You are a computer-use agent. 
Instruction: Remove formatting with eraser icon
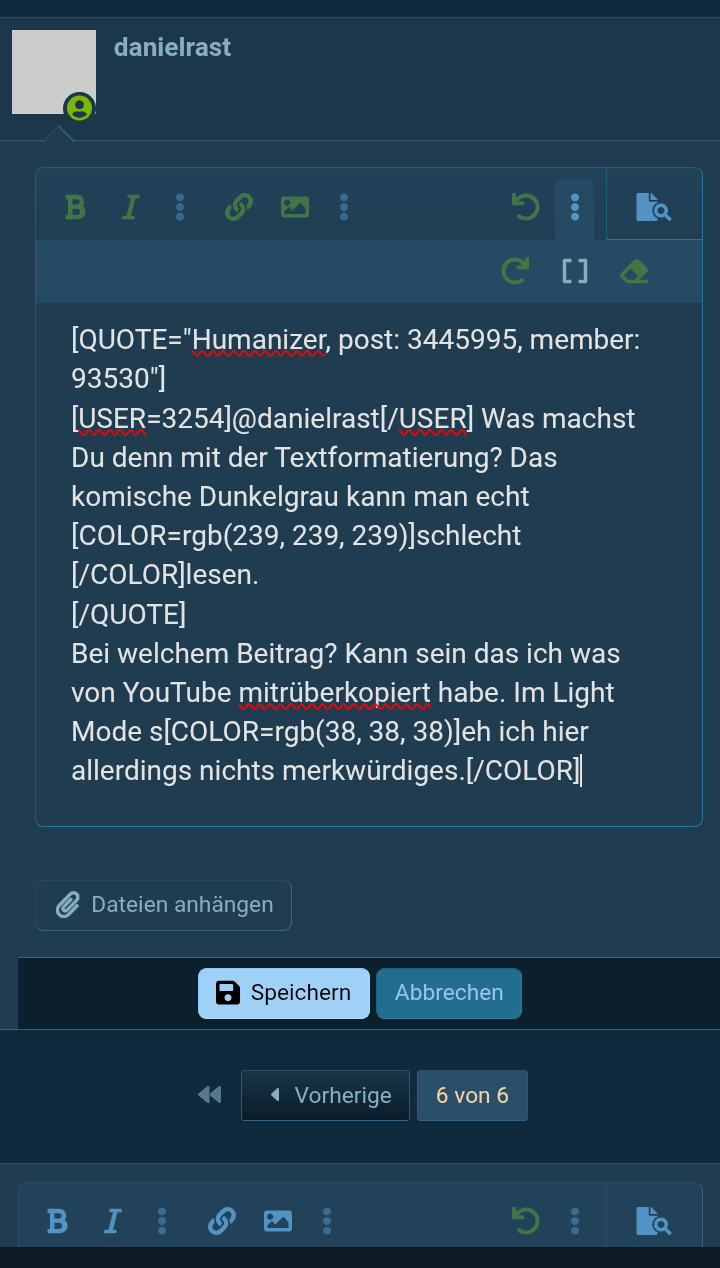pyautogui.click(x=634, y=271)
